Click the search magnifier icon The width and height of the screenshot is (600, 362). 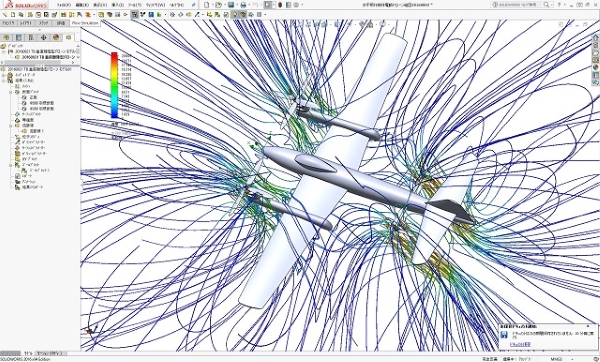(546, 5)
